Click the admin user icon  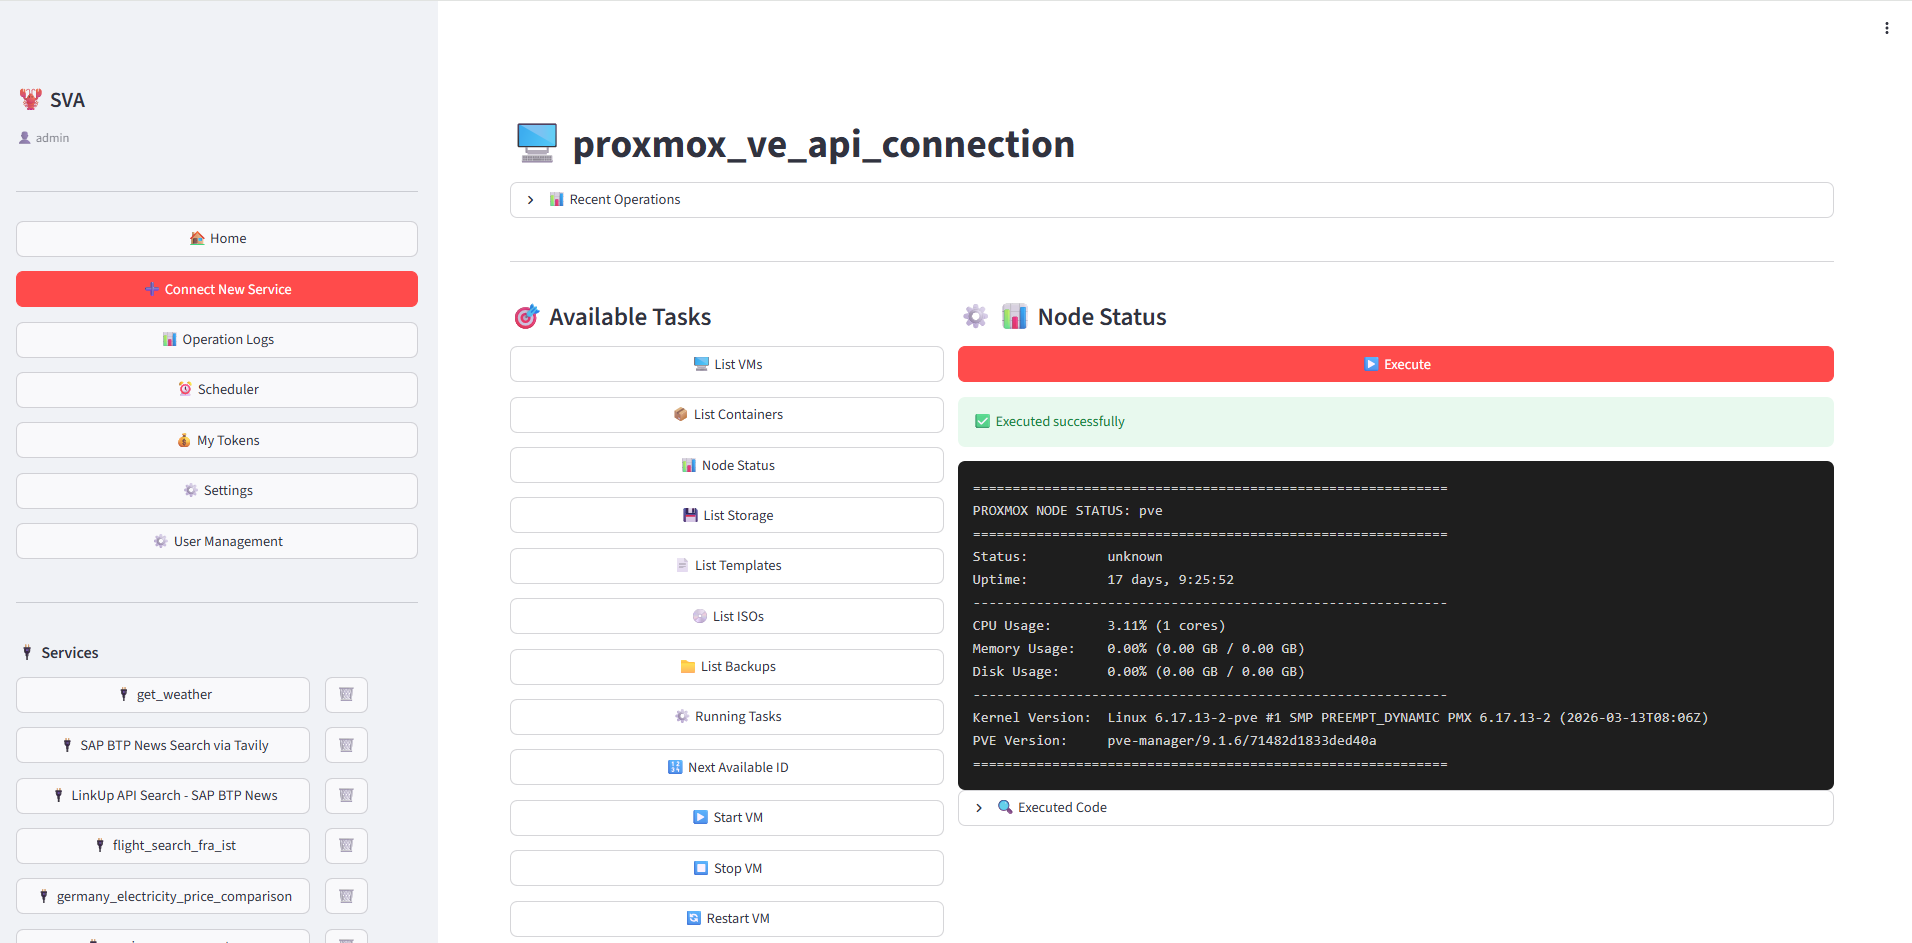coord(25,138)
